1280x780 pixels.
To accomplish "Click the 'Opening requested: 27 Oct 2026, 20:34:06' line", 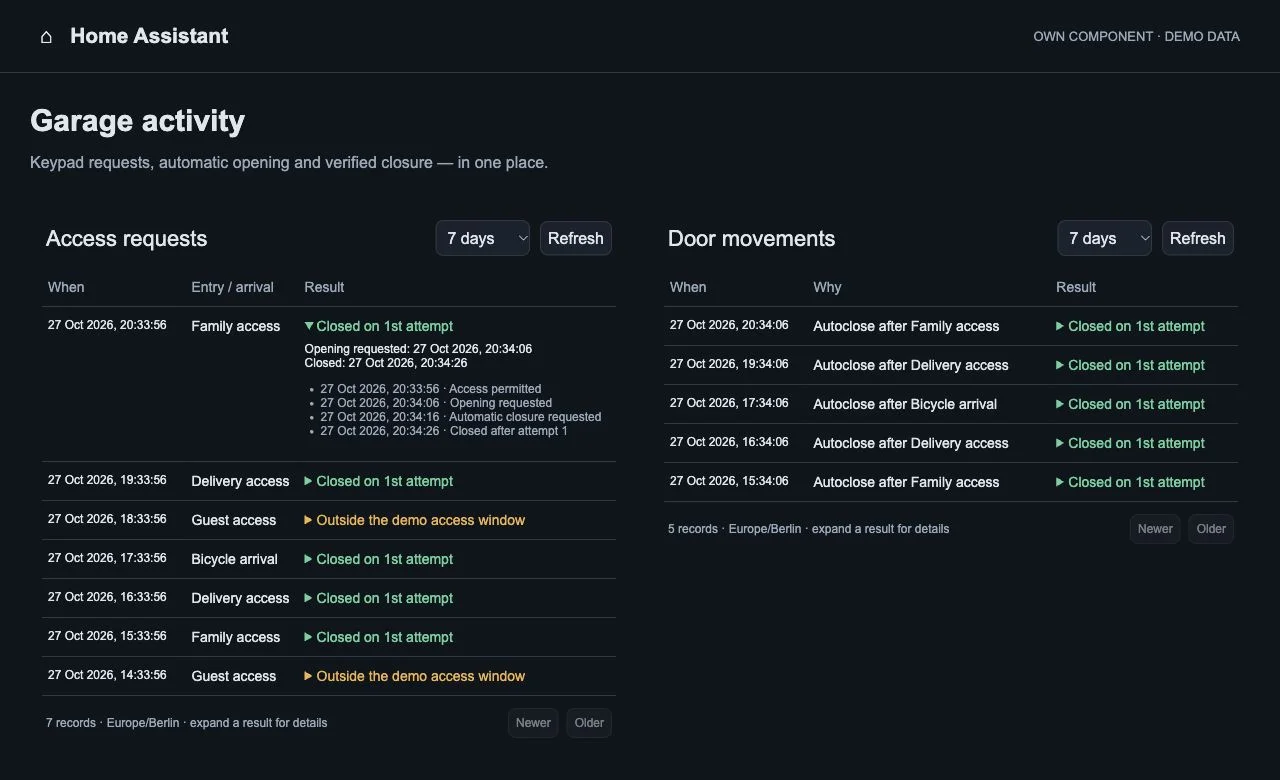I will coord(418,349).
